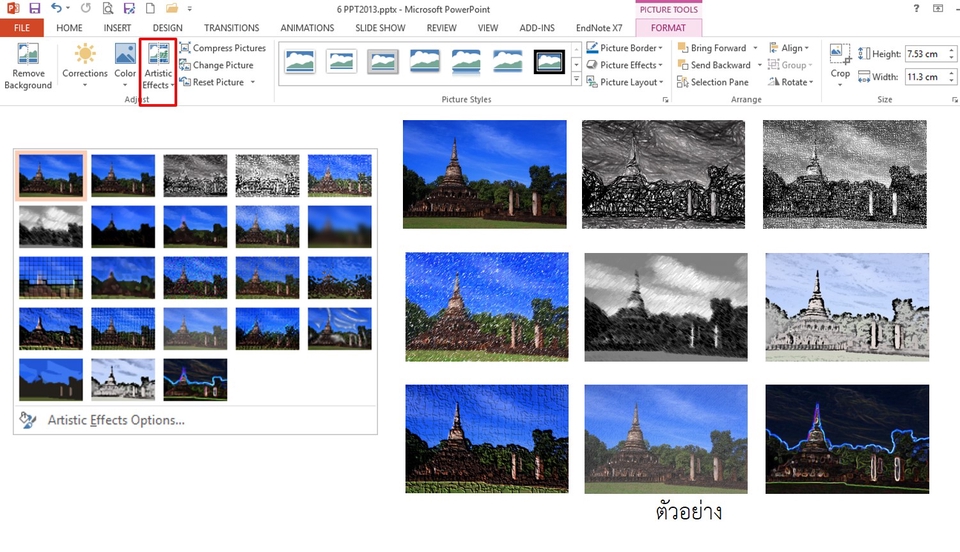This screenshot has width=960, height=552.
Task: Select the Cutout effect thumbnail in last row
Action: [51, 379]
